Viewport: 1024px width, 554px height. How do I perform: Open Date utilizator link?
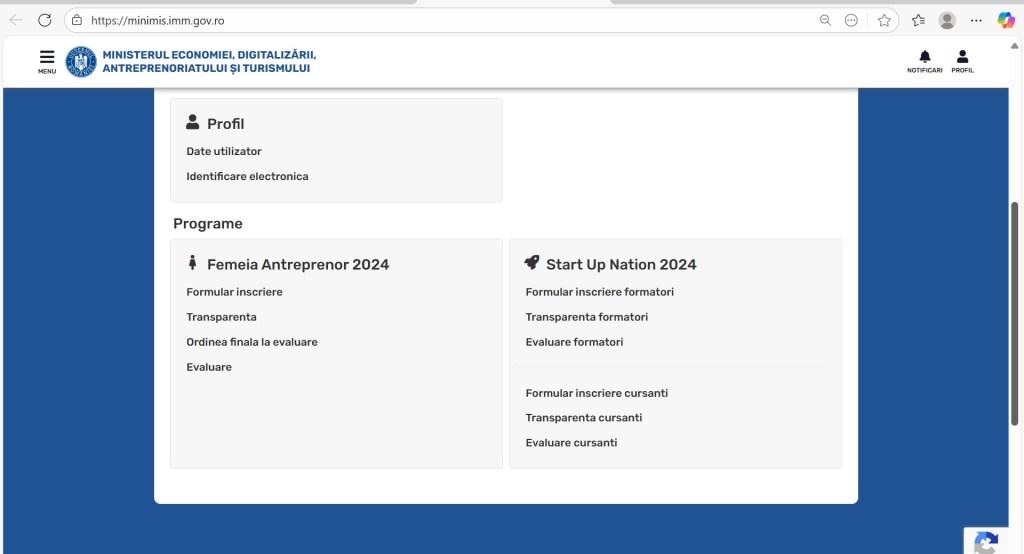point(224,152)
